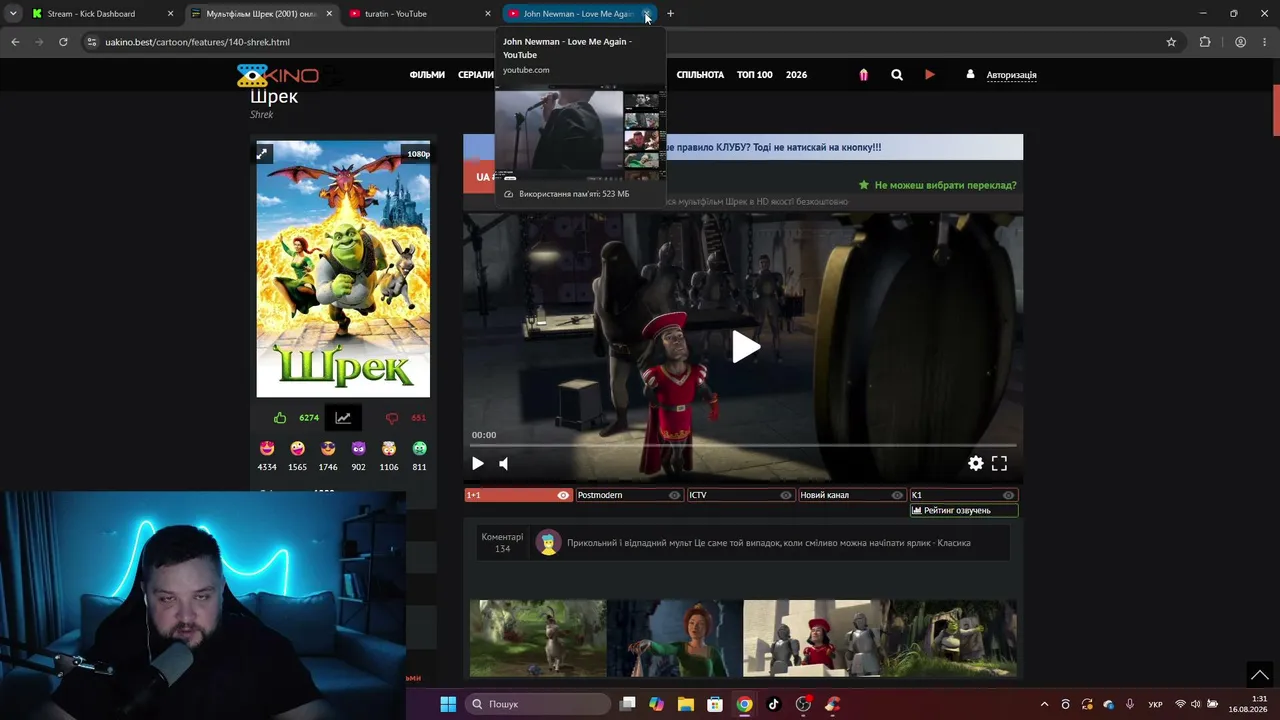Open the Windows Start menu
The image size is (1280, 720).
pyautogui.click(x=448, y=704)
